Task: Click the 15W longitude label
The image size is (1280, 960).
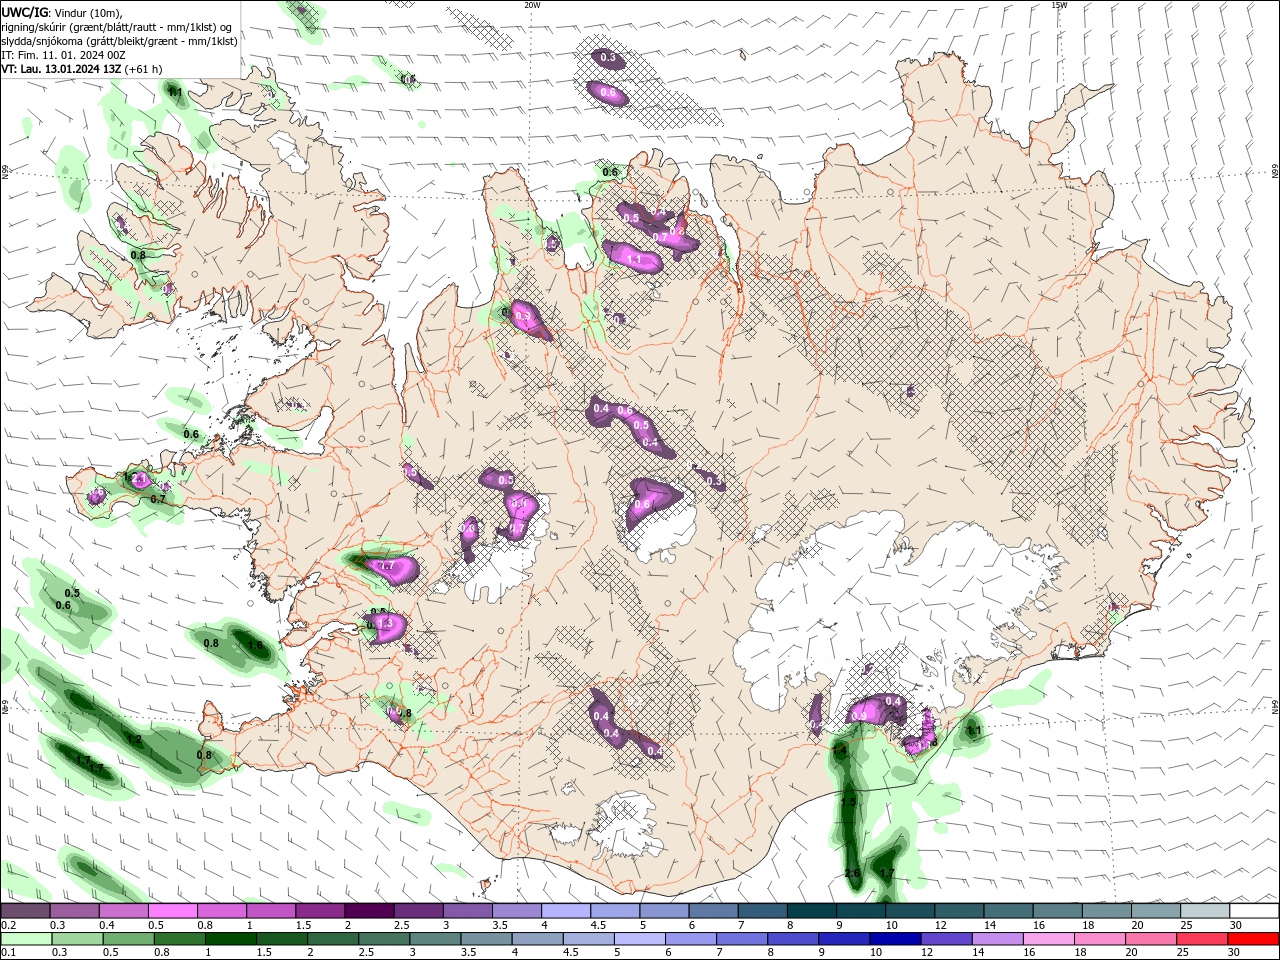Action: 1059,5
